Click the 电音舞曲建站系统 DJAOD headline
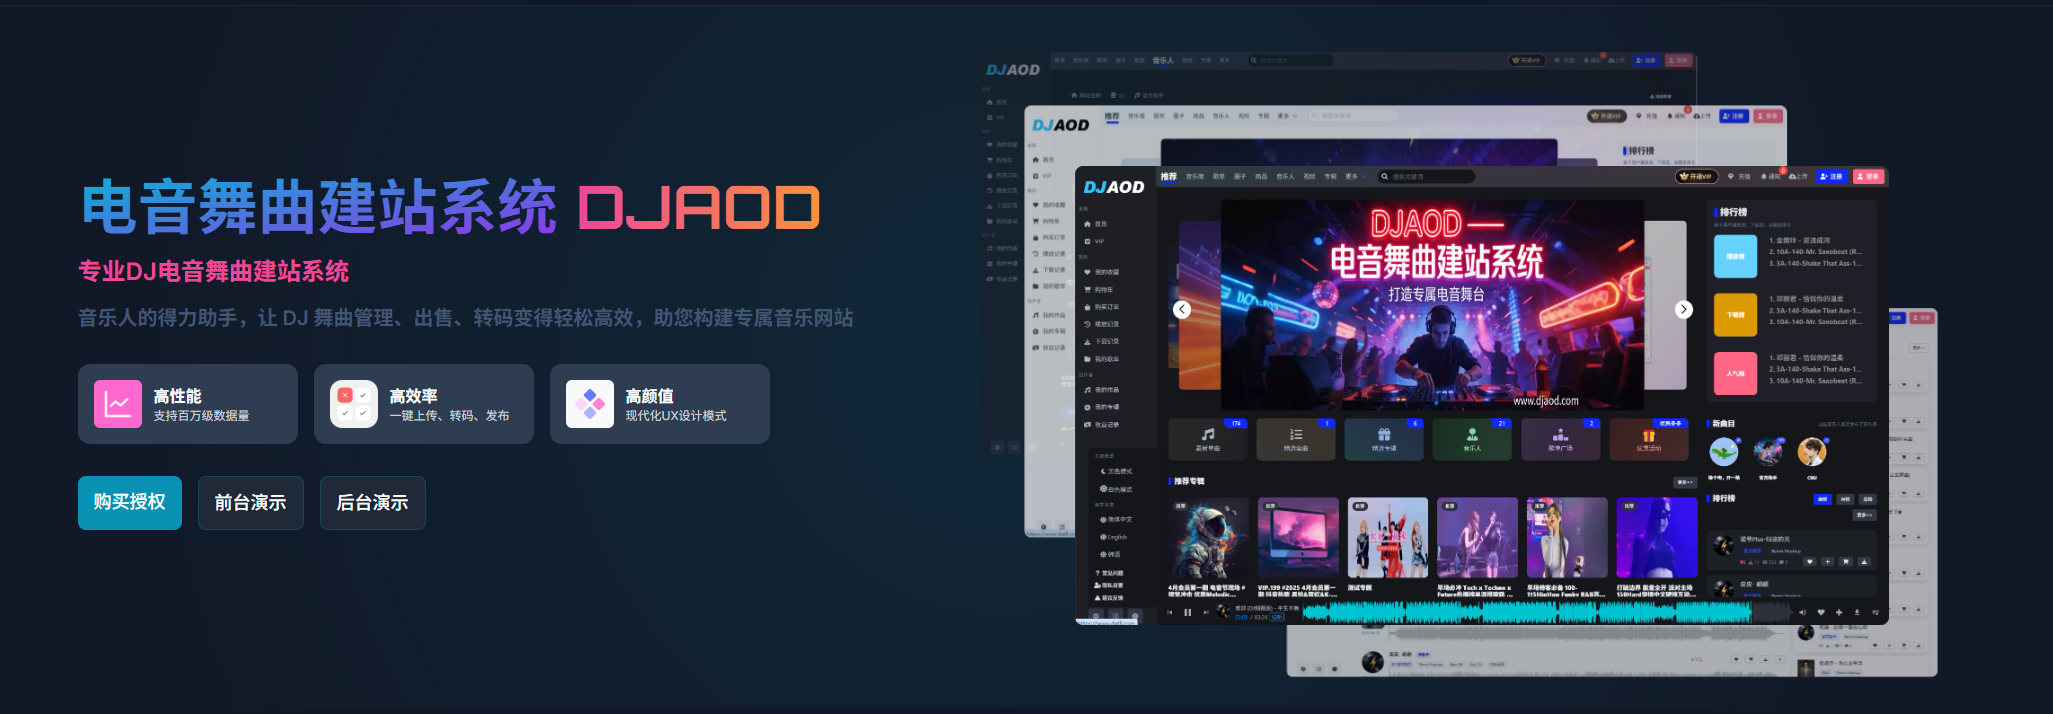Viewport: 2053px width, 714px height. click(x=450, y=207)
